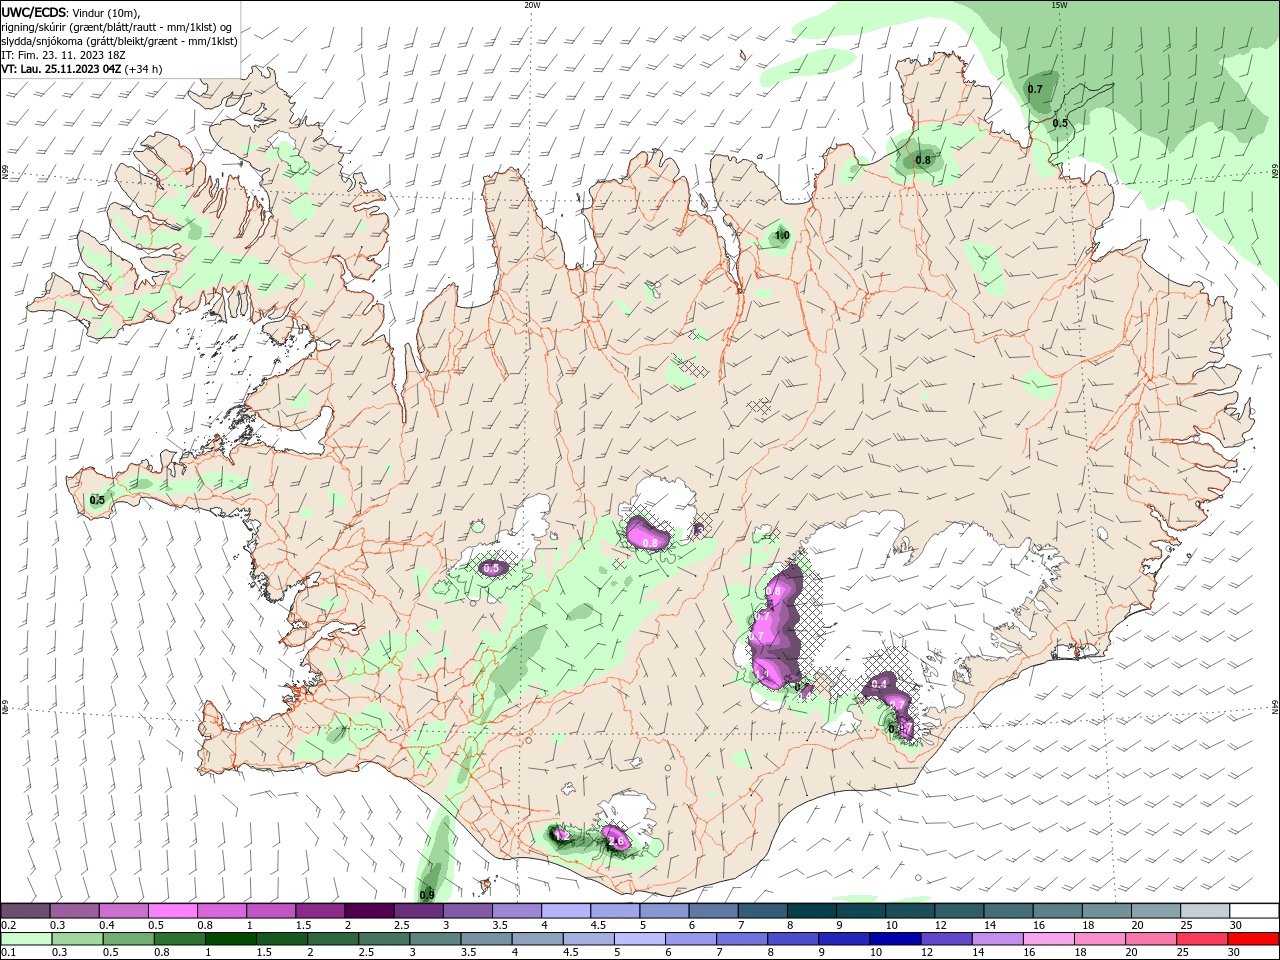Screen dimensions: 1280x960
Task: Choose the bright red swatch after 30, lower legend
Action: pos(1253,939)
